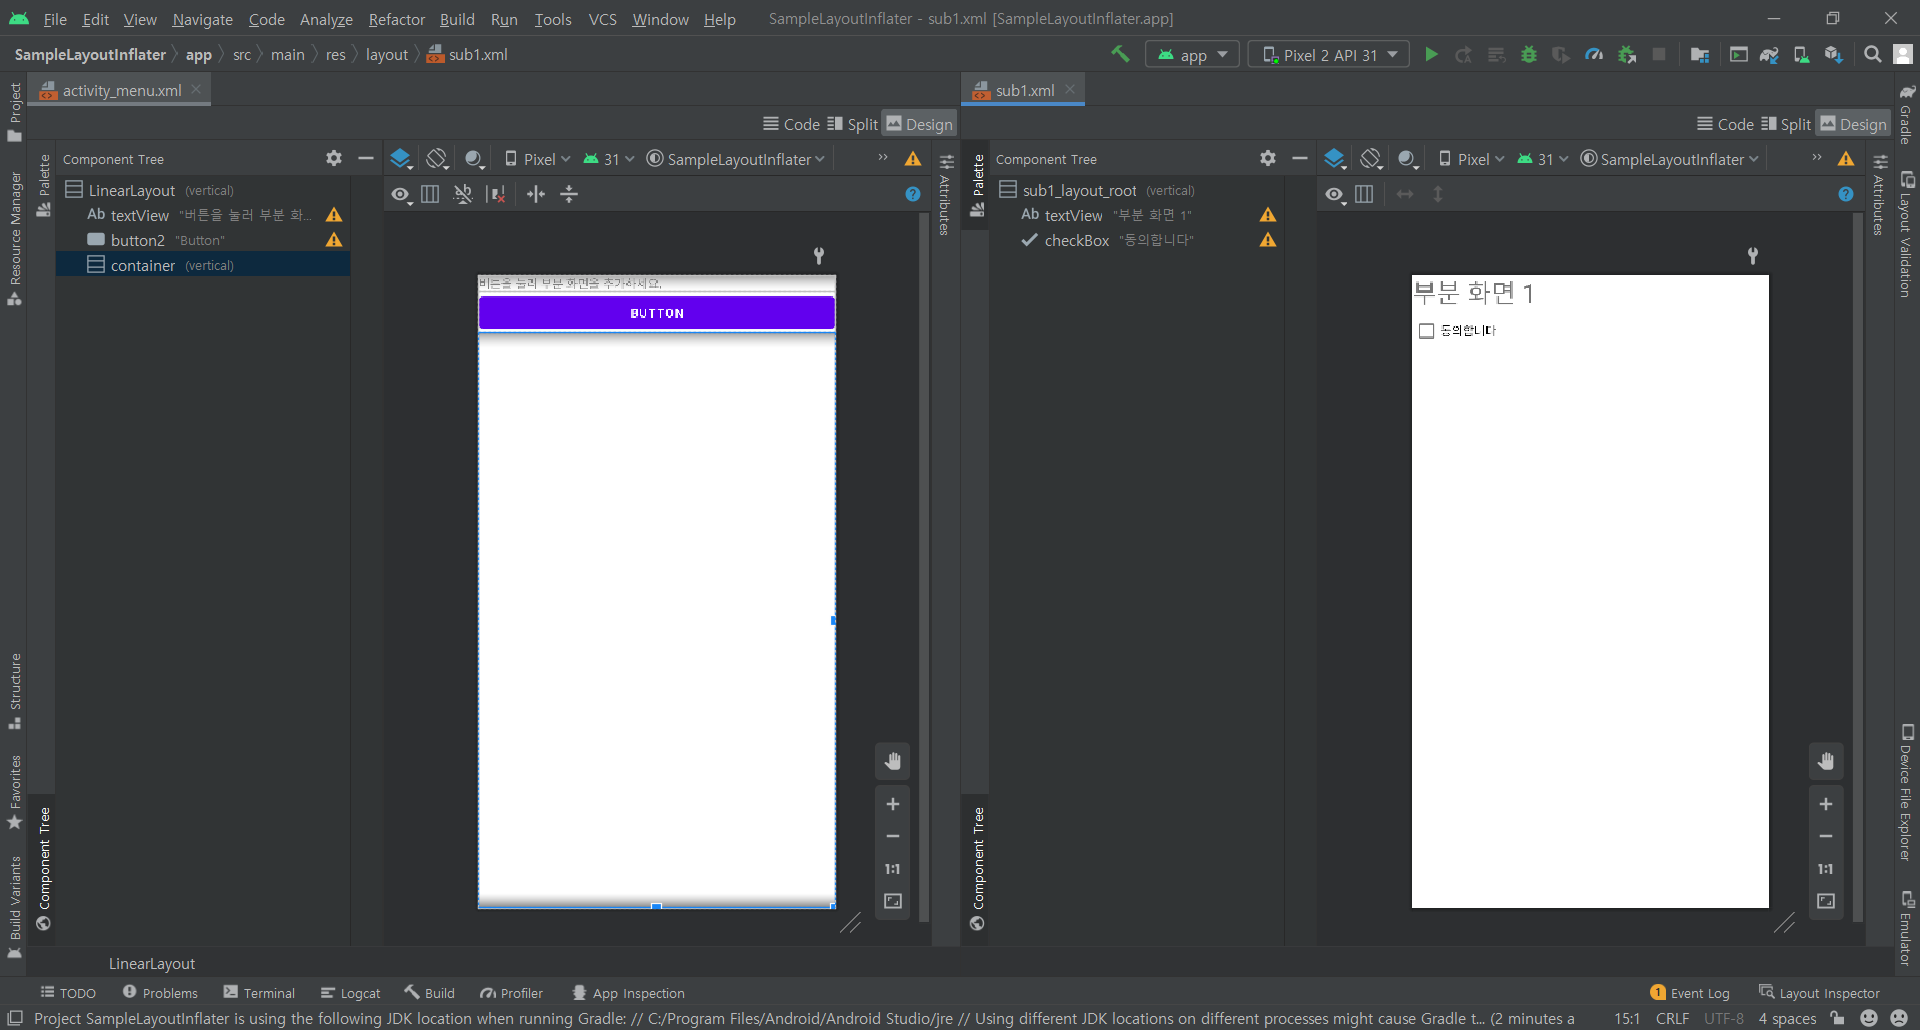1920x1030 pixels.
Task: Zoom out on the right design preview
Action: (1826, 836)
